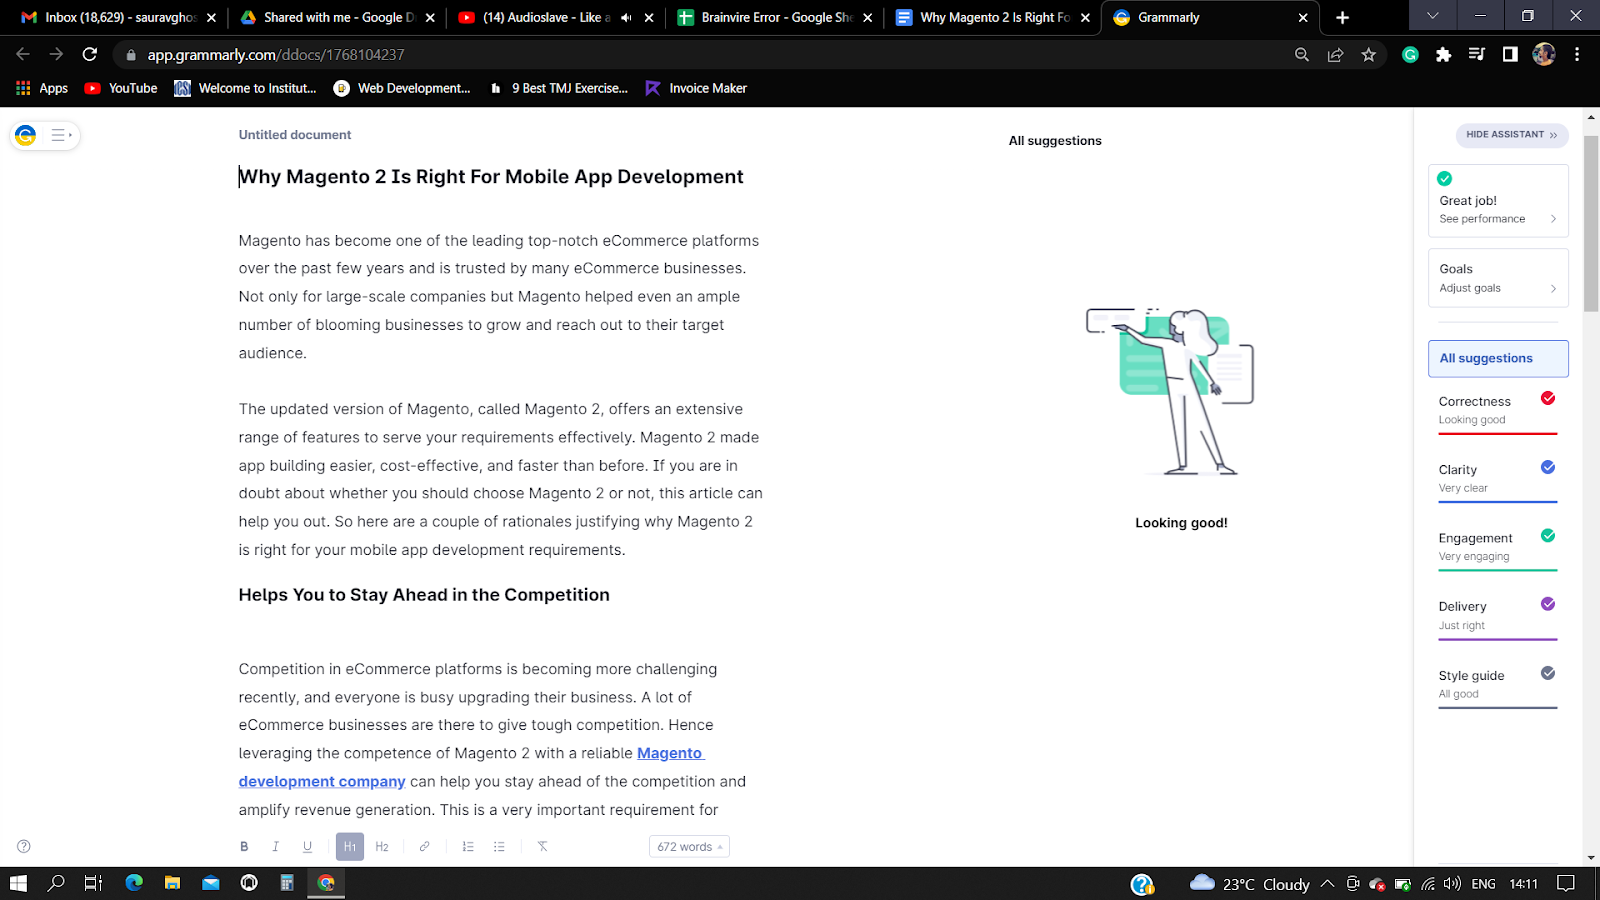Open the volume control in system tray

coord(1453,884)
